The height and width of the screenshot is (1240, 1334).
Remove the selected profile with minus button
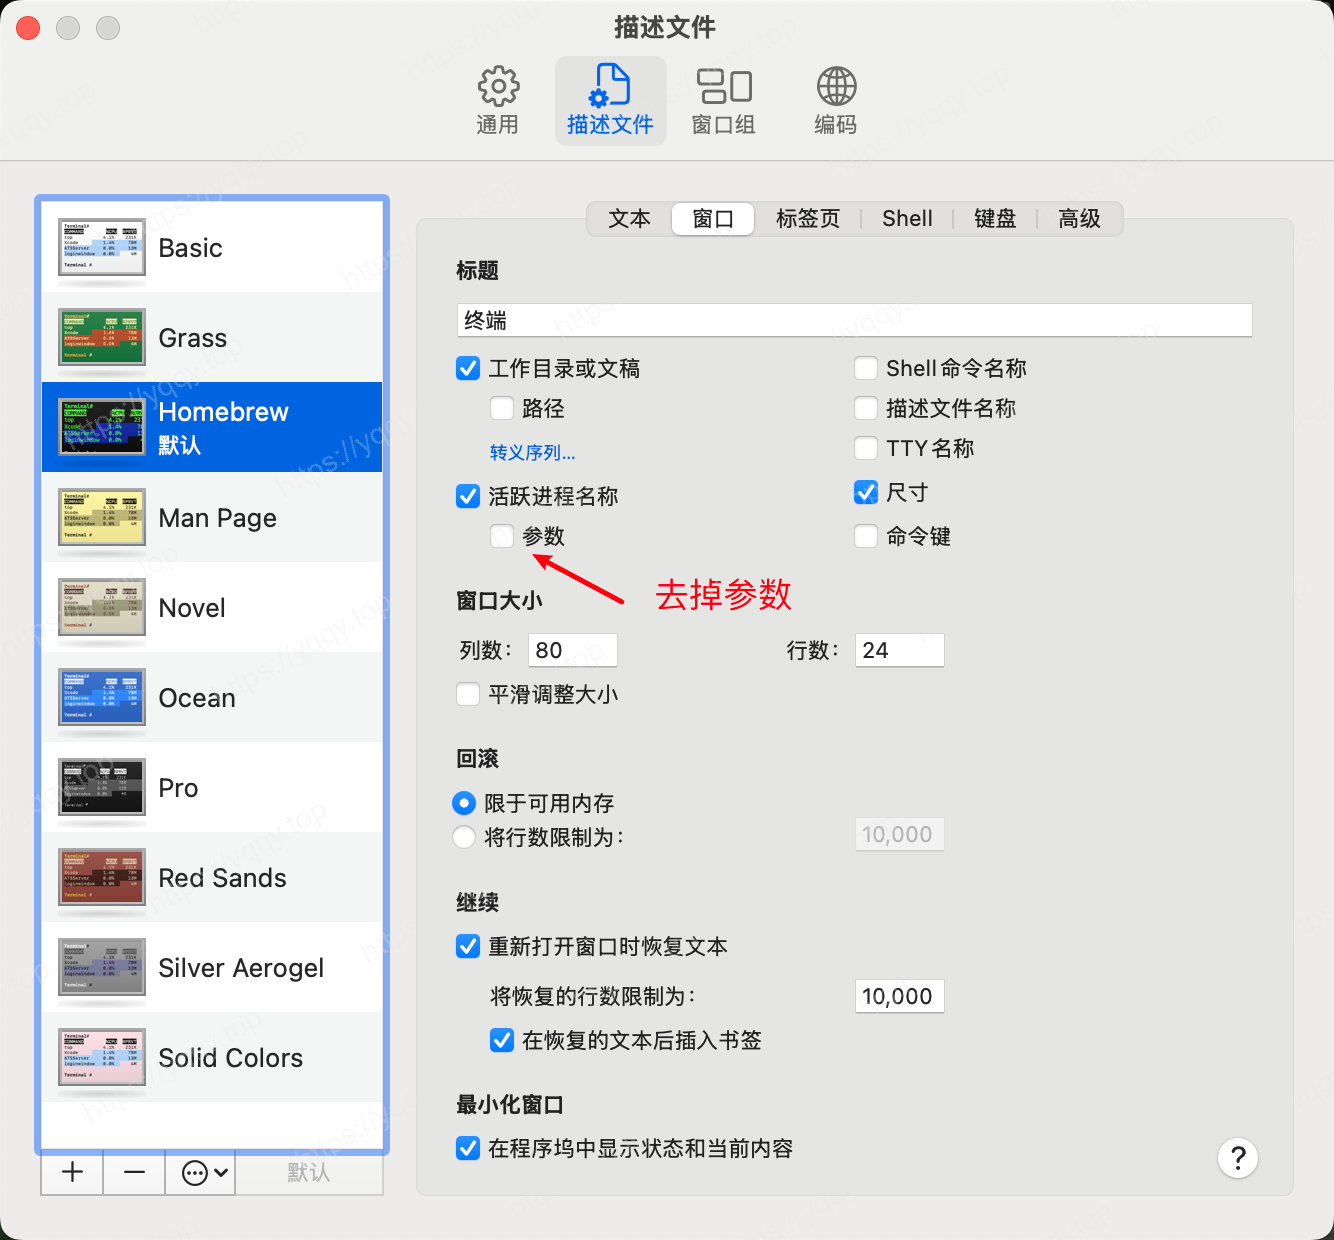coord(135,1173)
